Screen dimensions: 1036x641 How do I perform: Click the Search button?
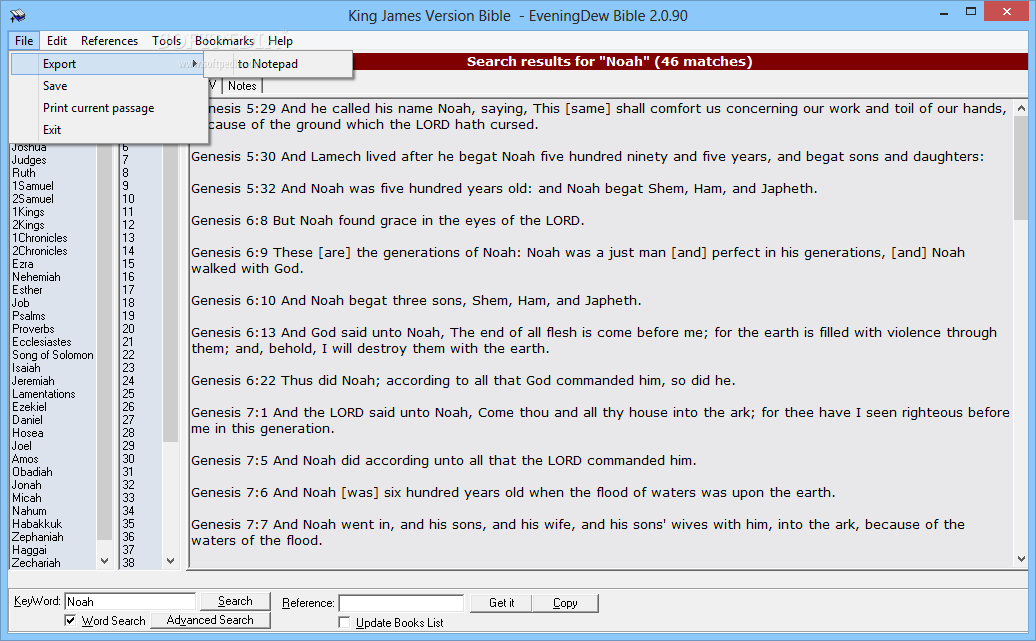click(x=235, y=601)
